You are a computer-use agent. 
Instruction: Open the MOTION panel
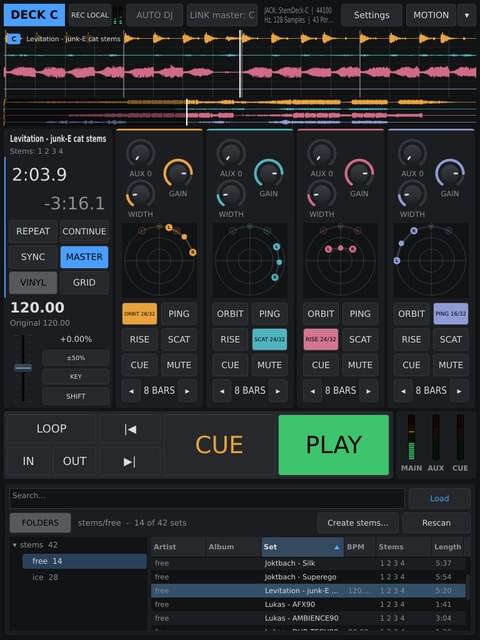click(x=431, y=16)
